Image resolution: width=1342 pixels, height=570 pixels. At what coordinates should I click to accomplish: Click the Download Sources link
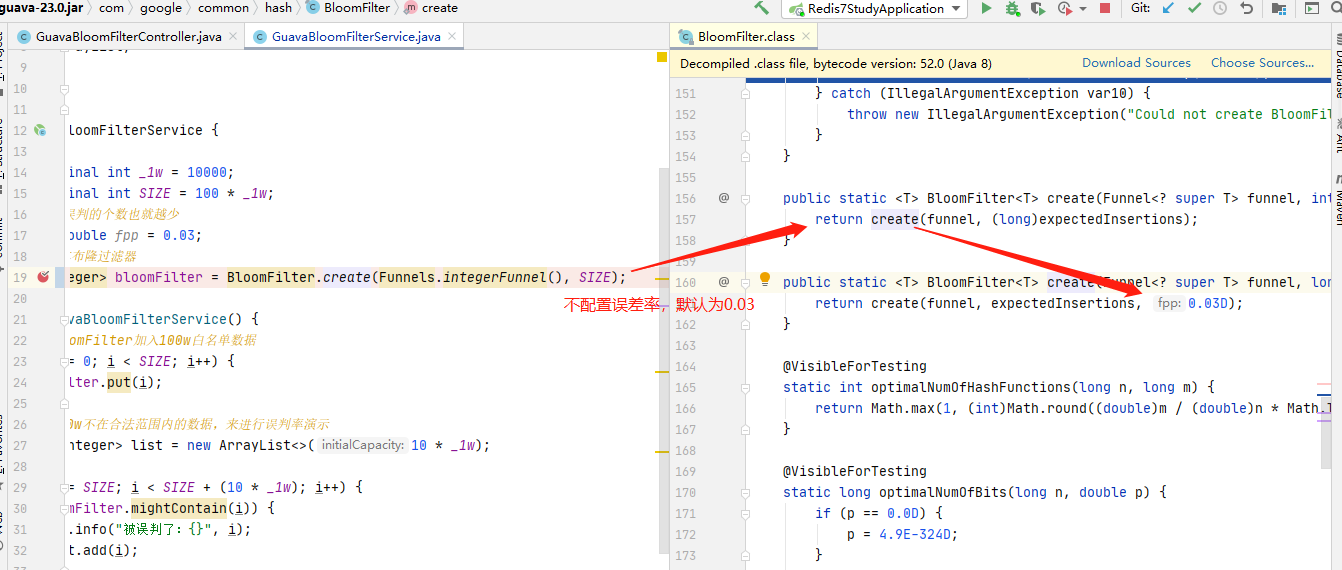tap(1136, 63)
